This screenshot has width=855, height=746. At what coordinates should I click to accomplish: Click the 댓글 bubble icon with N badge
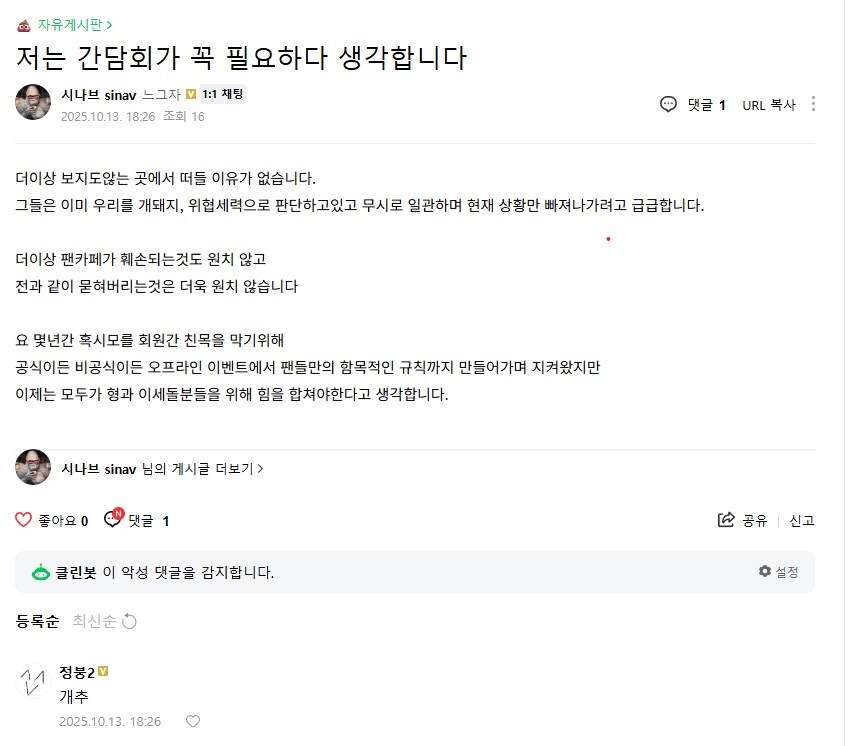[x=113, y=520]
